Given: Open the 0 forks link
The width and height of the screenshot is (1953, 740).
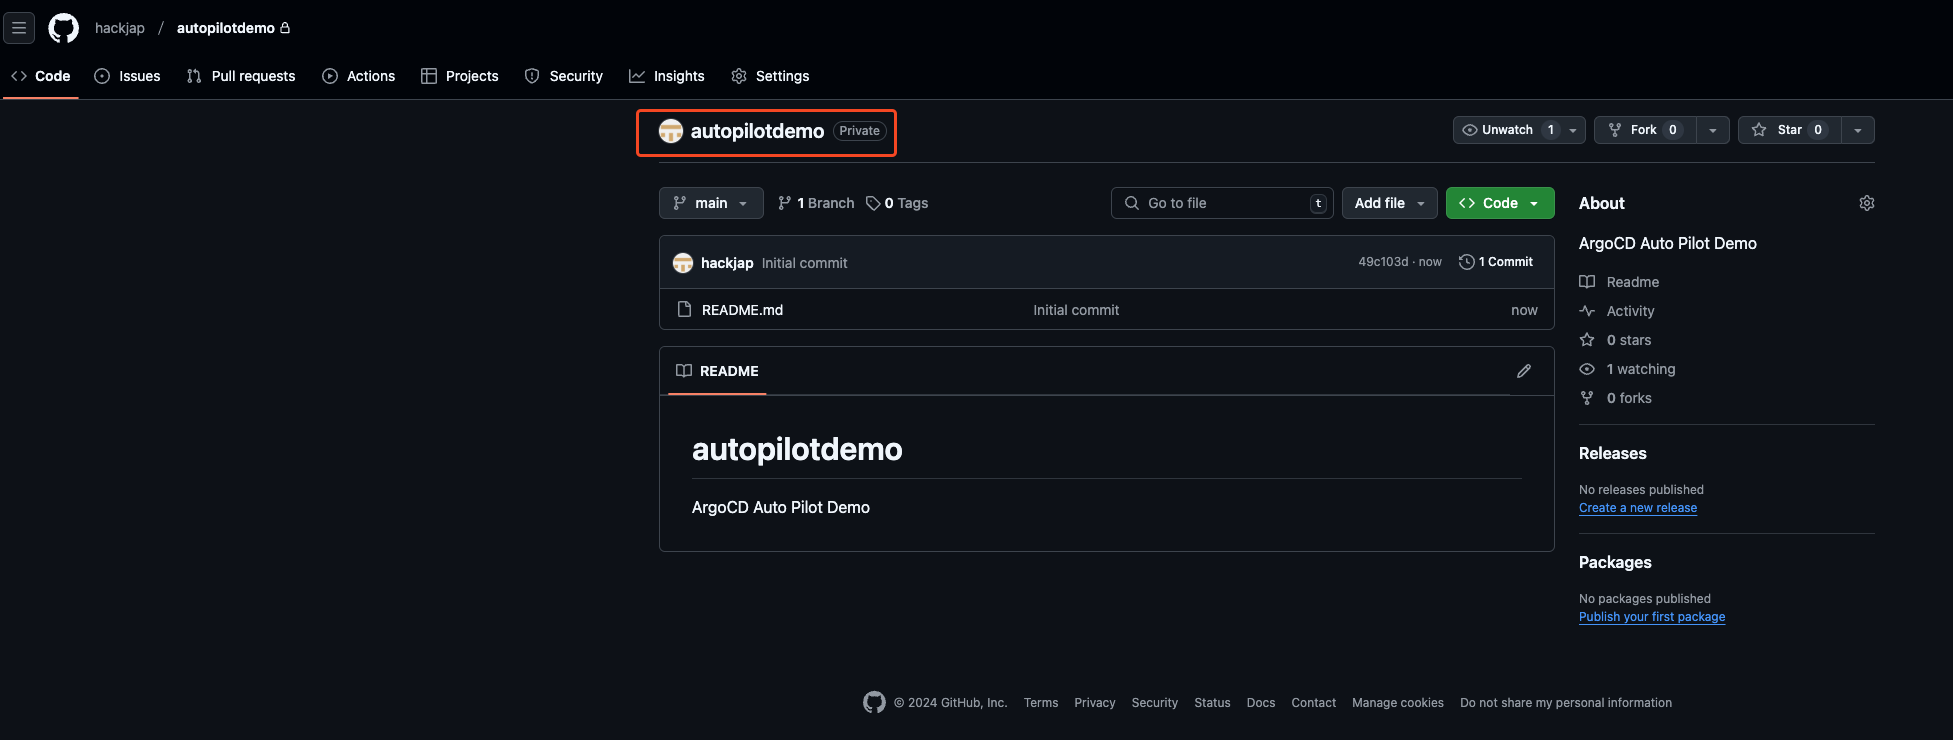Looking at the screenshot, I should coord(1615,398).
